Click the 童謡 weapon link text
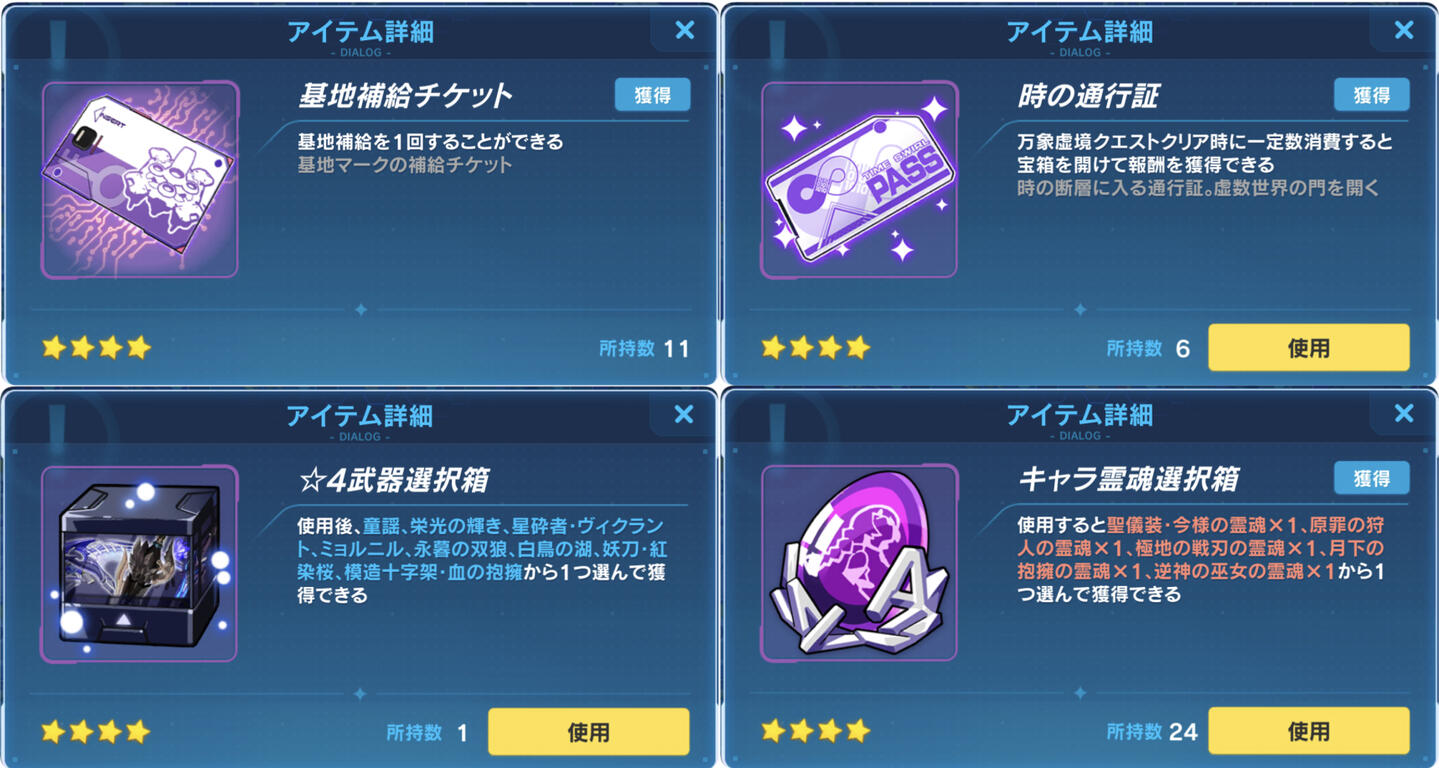The width and height of the screenshot is (1439, 768). [x=381, y=525]
